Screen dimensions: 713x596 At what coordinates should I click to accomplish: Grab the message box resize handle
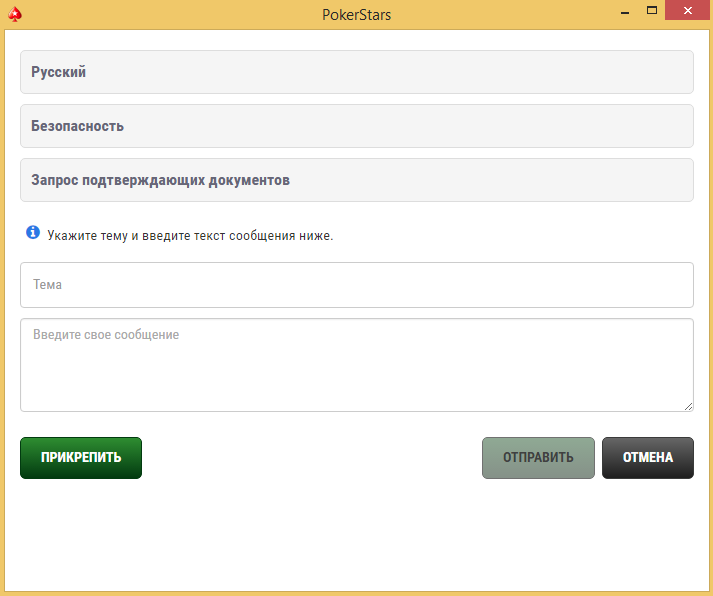point(688,406)
